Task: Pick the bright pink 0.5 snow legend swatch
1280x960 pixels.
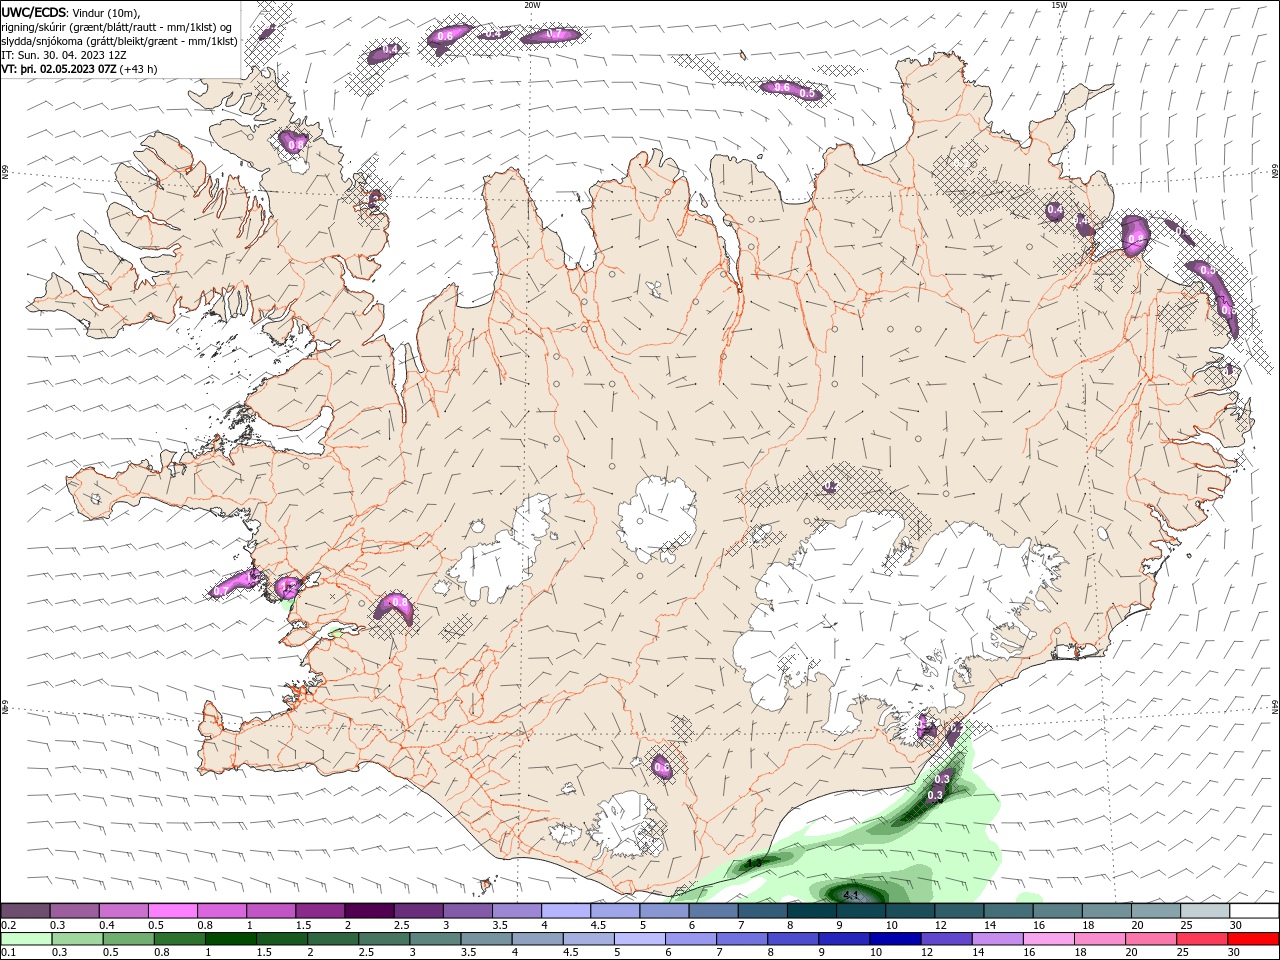Action: (x=172, y=911)
